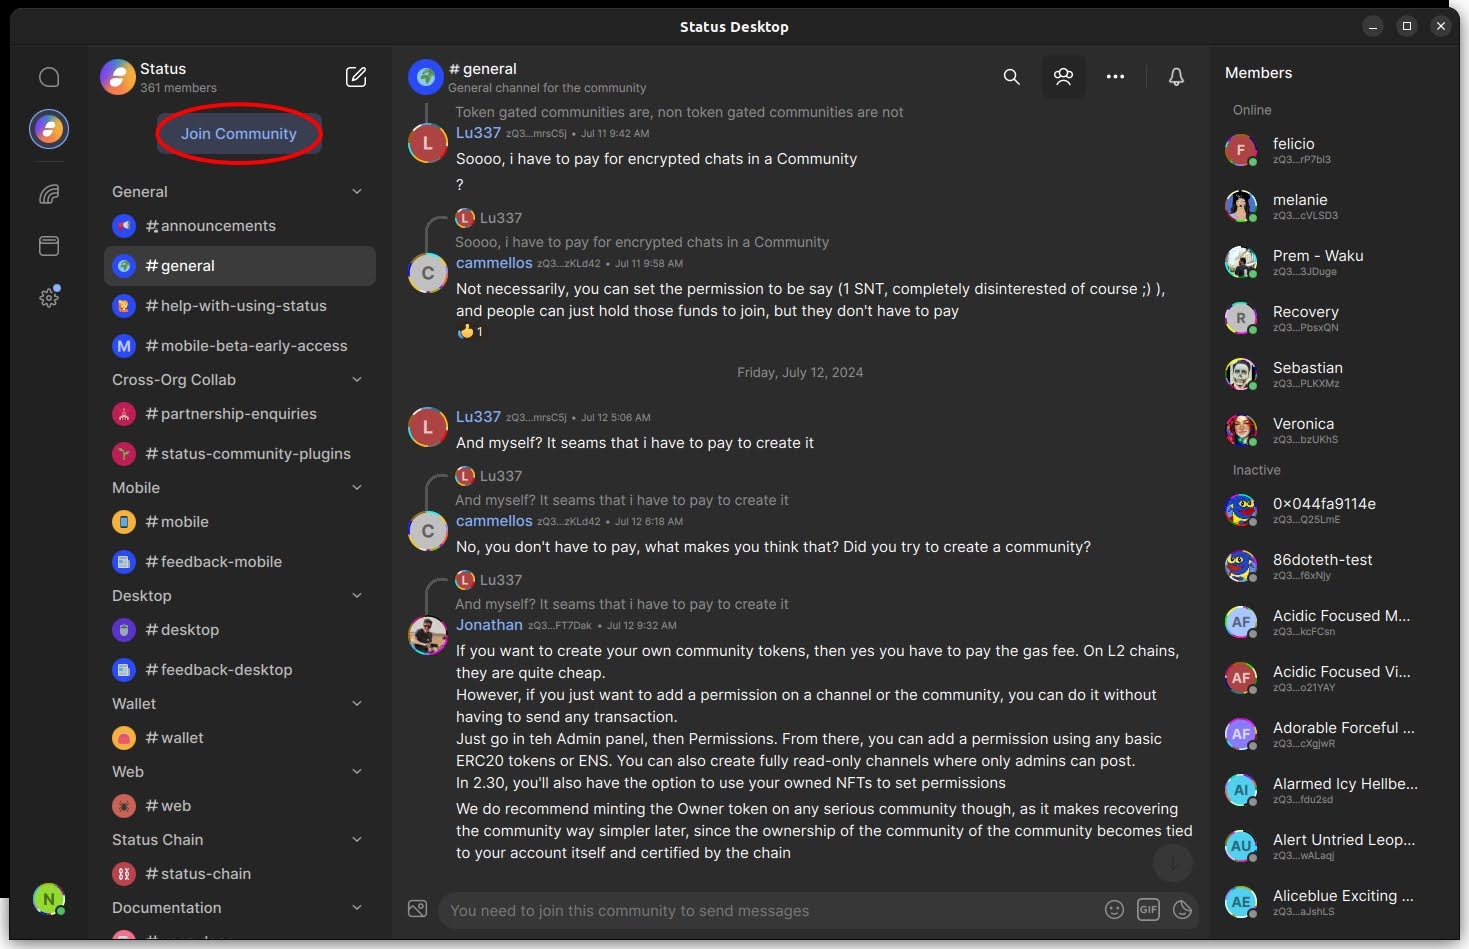Viewport: 1469px width, 949px height.
Task: Jump to latest message with the down arrow
Action: [1173, 862]
